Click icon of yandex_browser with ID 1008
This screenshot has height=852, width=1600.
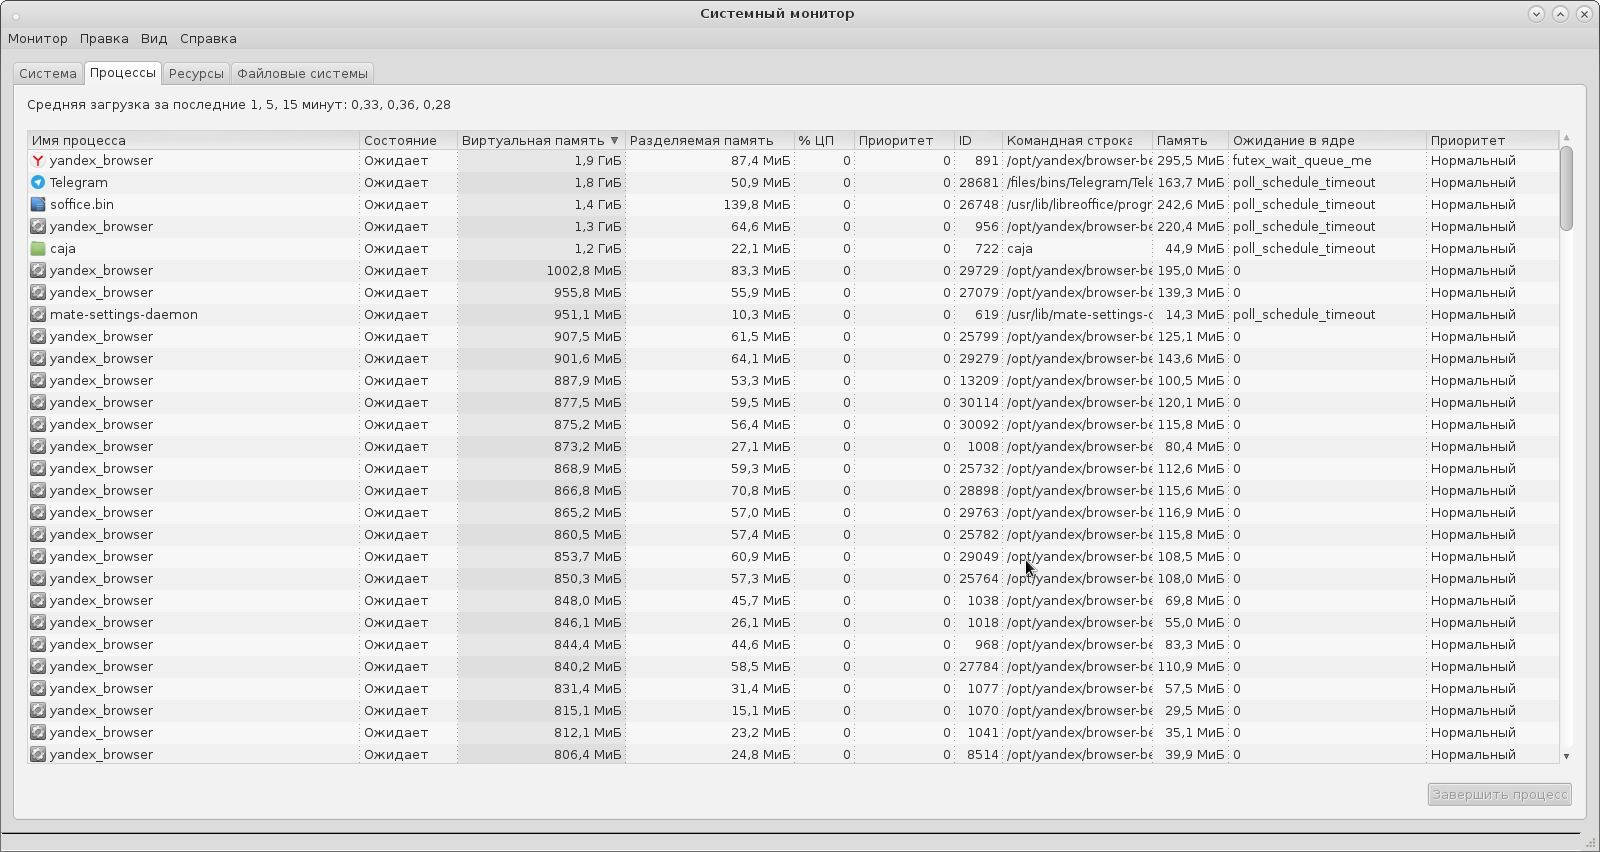click(x=38, y=447)
